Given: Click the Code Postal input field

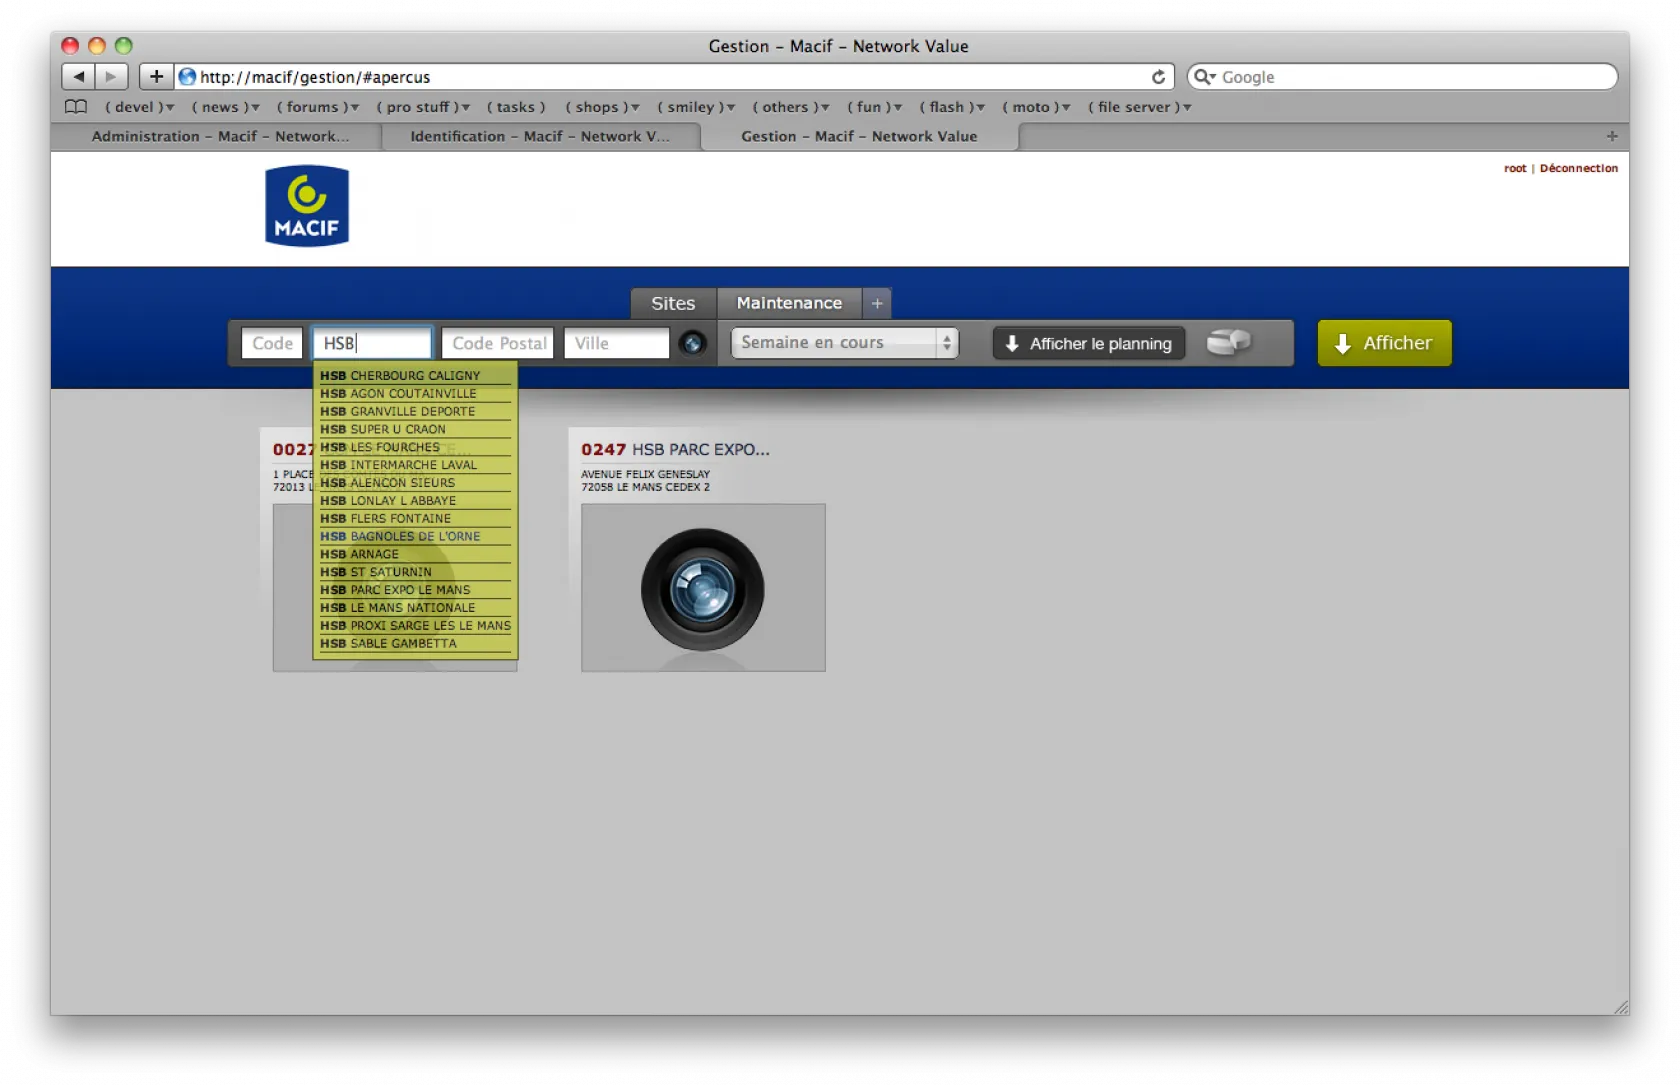Looking at the screenshot, I should pos(499,343).
